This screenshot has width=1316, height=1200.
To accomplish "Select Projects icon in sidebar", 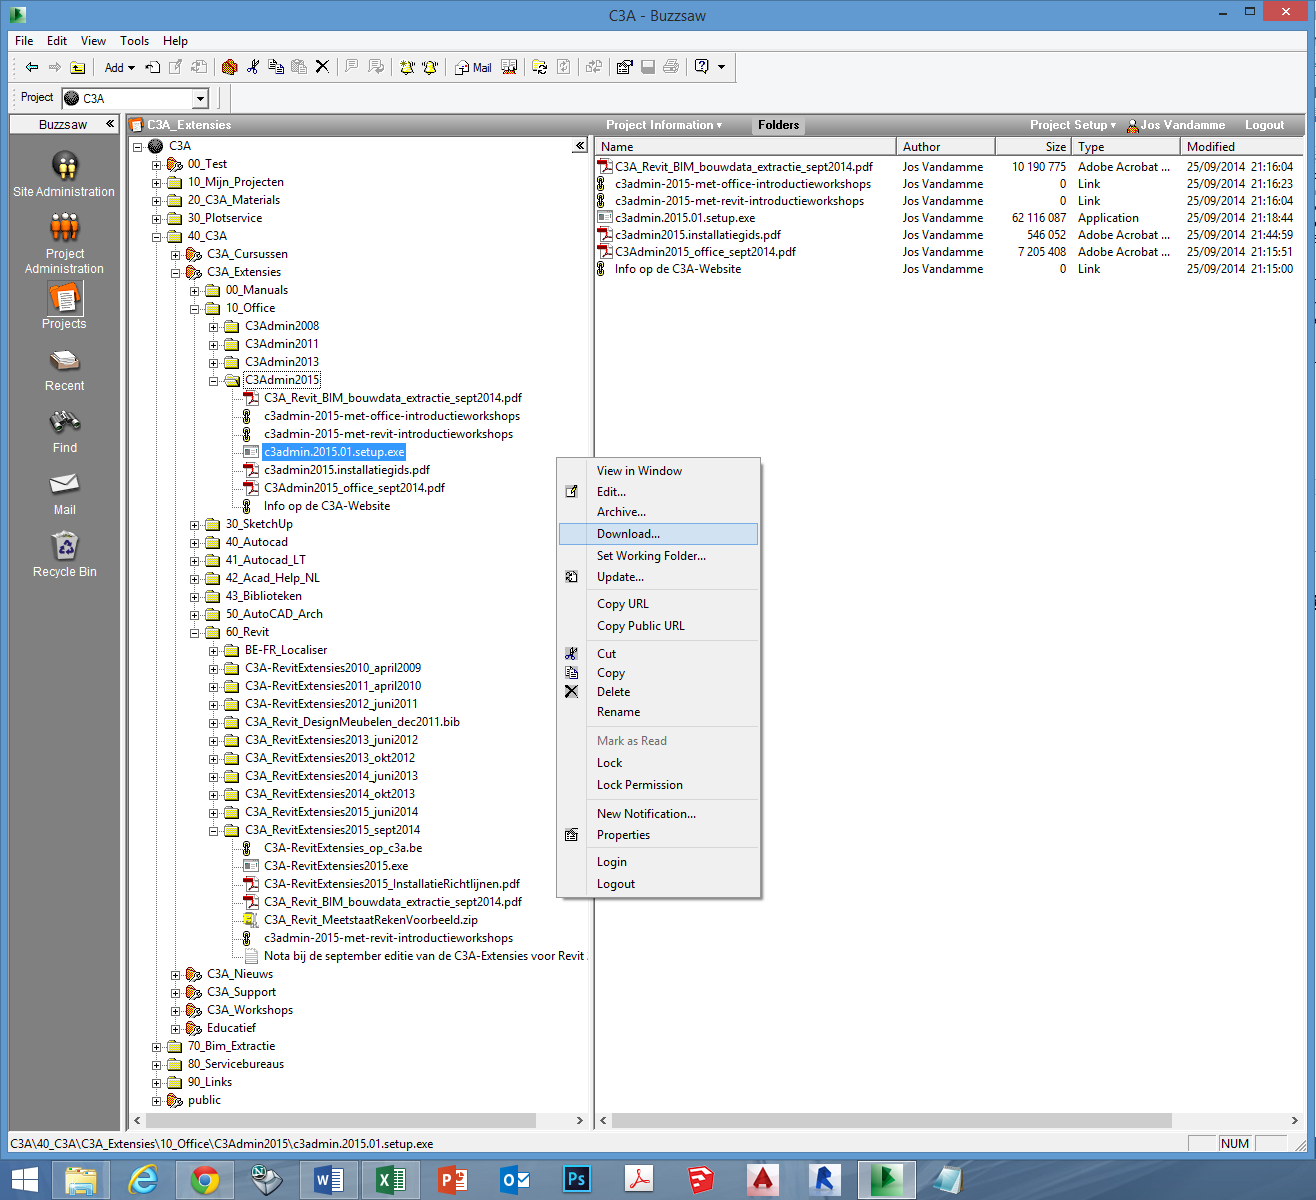I will click(64, 305).
